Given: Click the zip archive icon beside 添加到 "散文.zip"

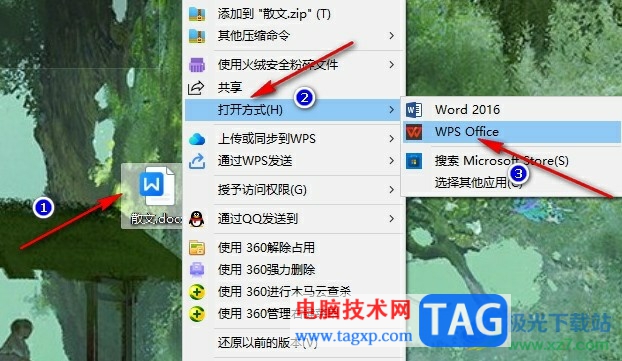Looking at the screenshot, I should coord(197,14).
